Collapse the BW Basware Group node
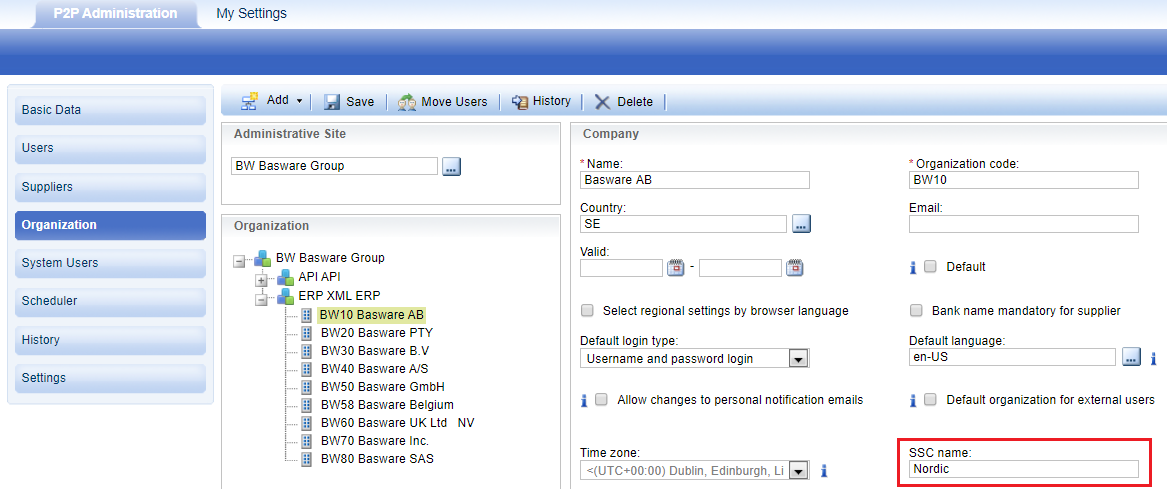The height and width of the screenshot is (489, 1167). coord(239,261)
